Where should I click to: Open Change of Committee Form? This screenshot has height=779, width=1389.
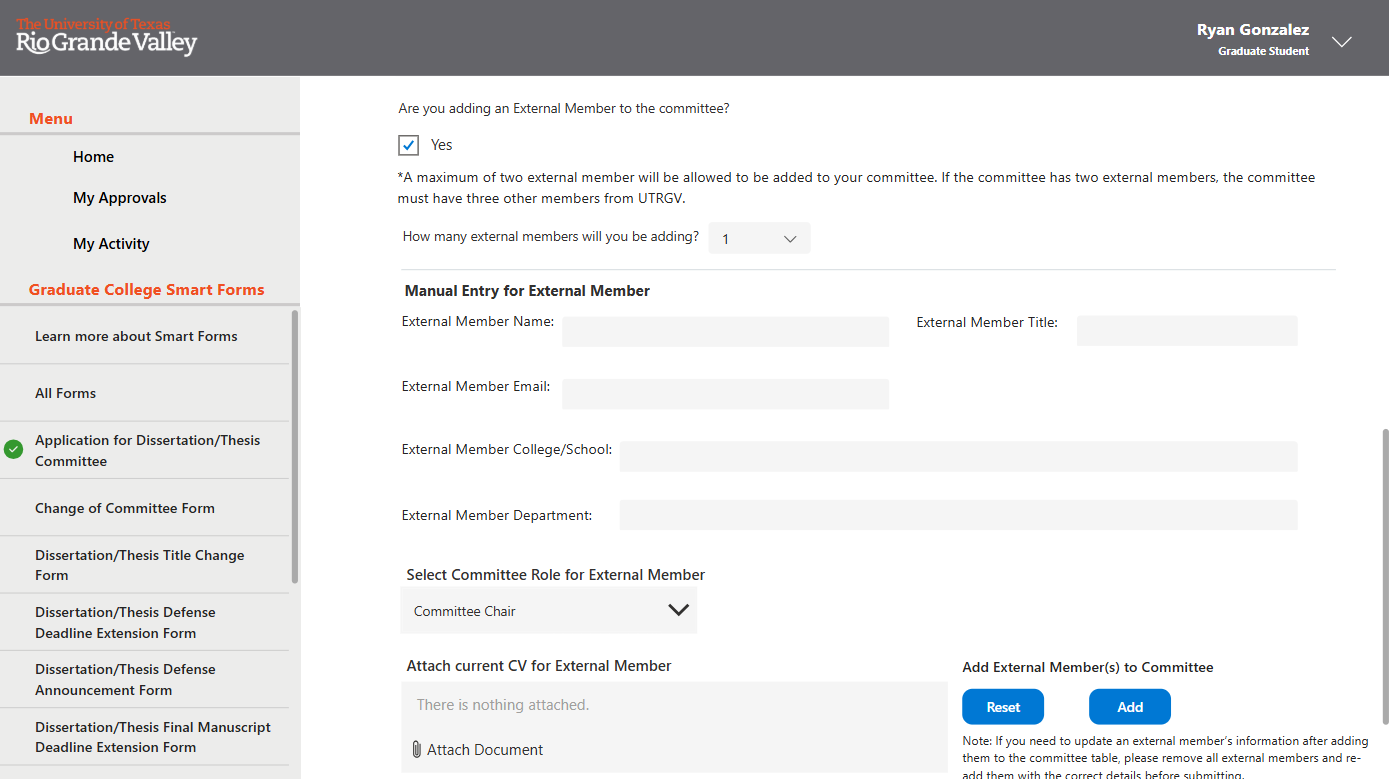pyautogui.click(x=125, y=508)
